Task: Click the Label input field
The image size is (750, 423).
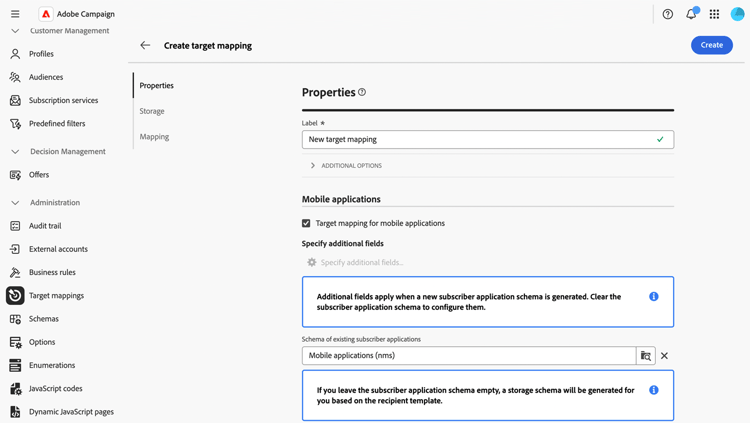Action: (488, 139)
